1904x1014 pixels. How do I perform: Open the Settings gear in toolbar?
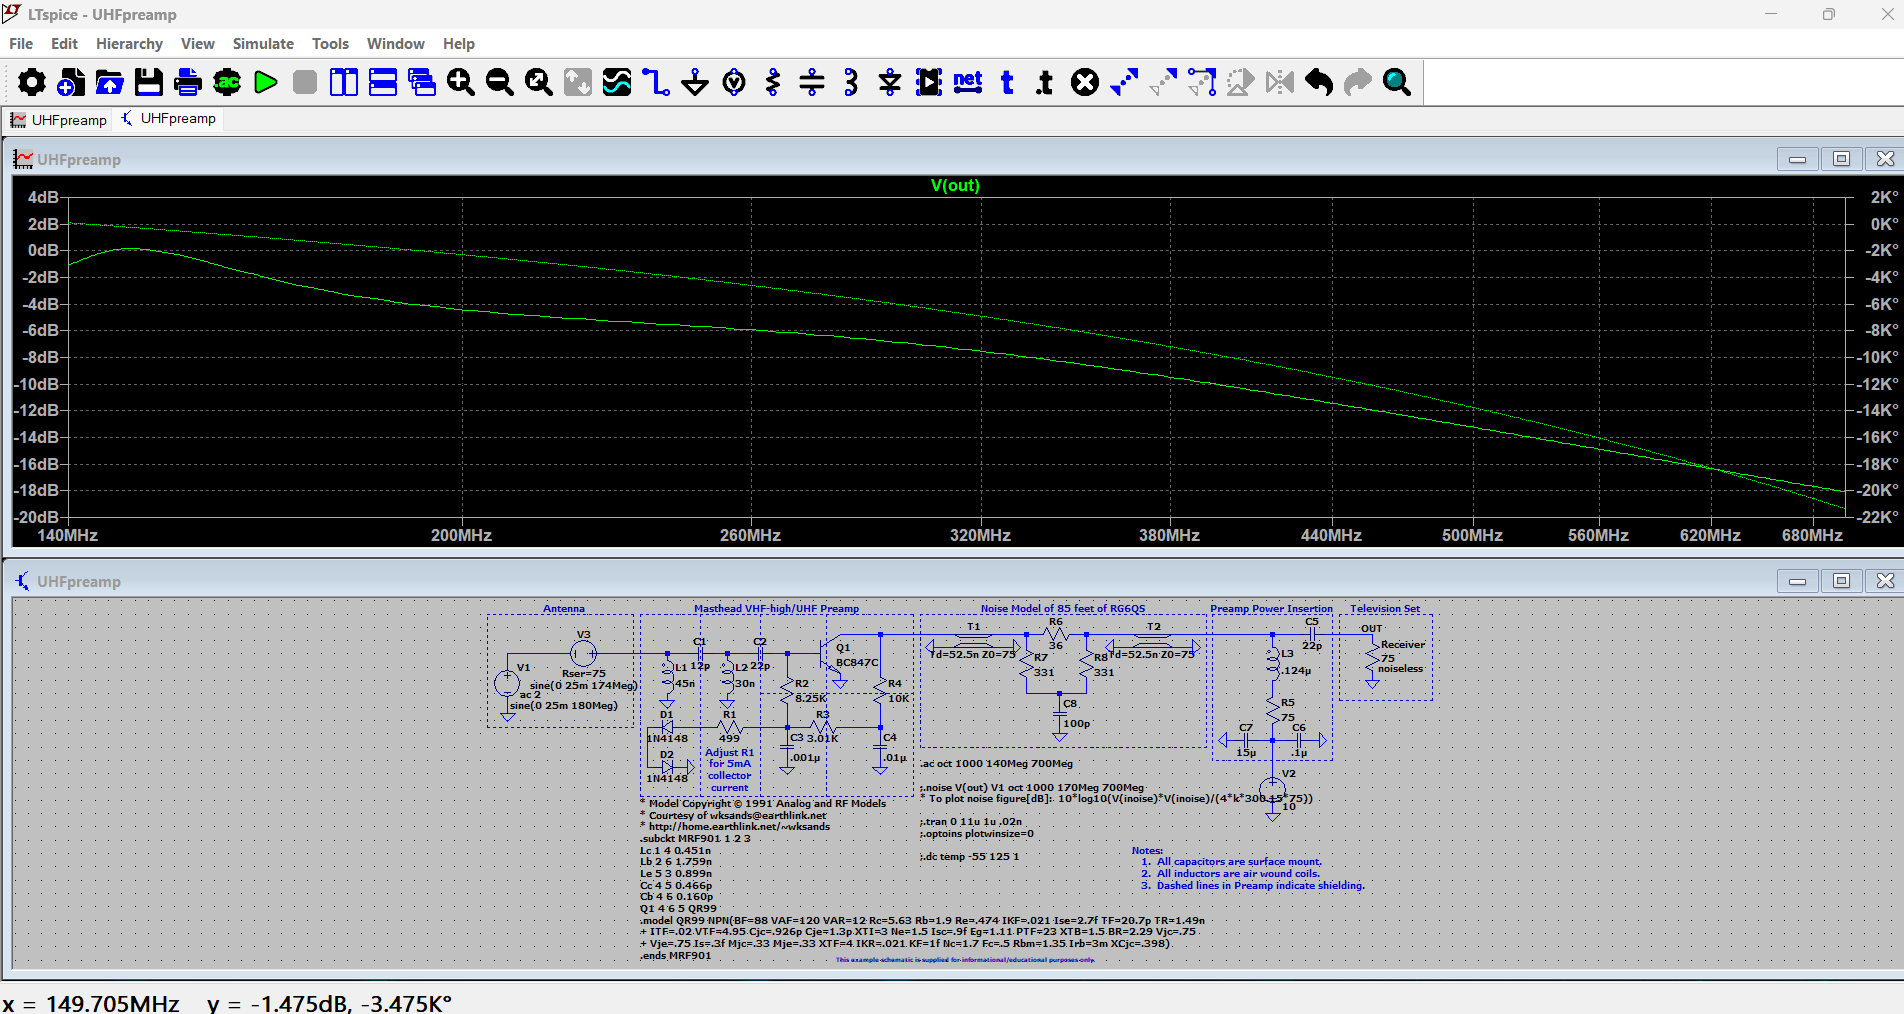(x=32, y=82)
